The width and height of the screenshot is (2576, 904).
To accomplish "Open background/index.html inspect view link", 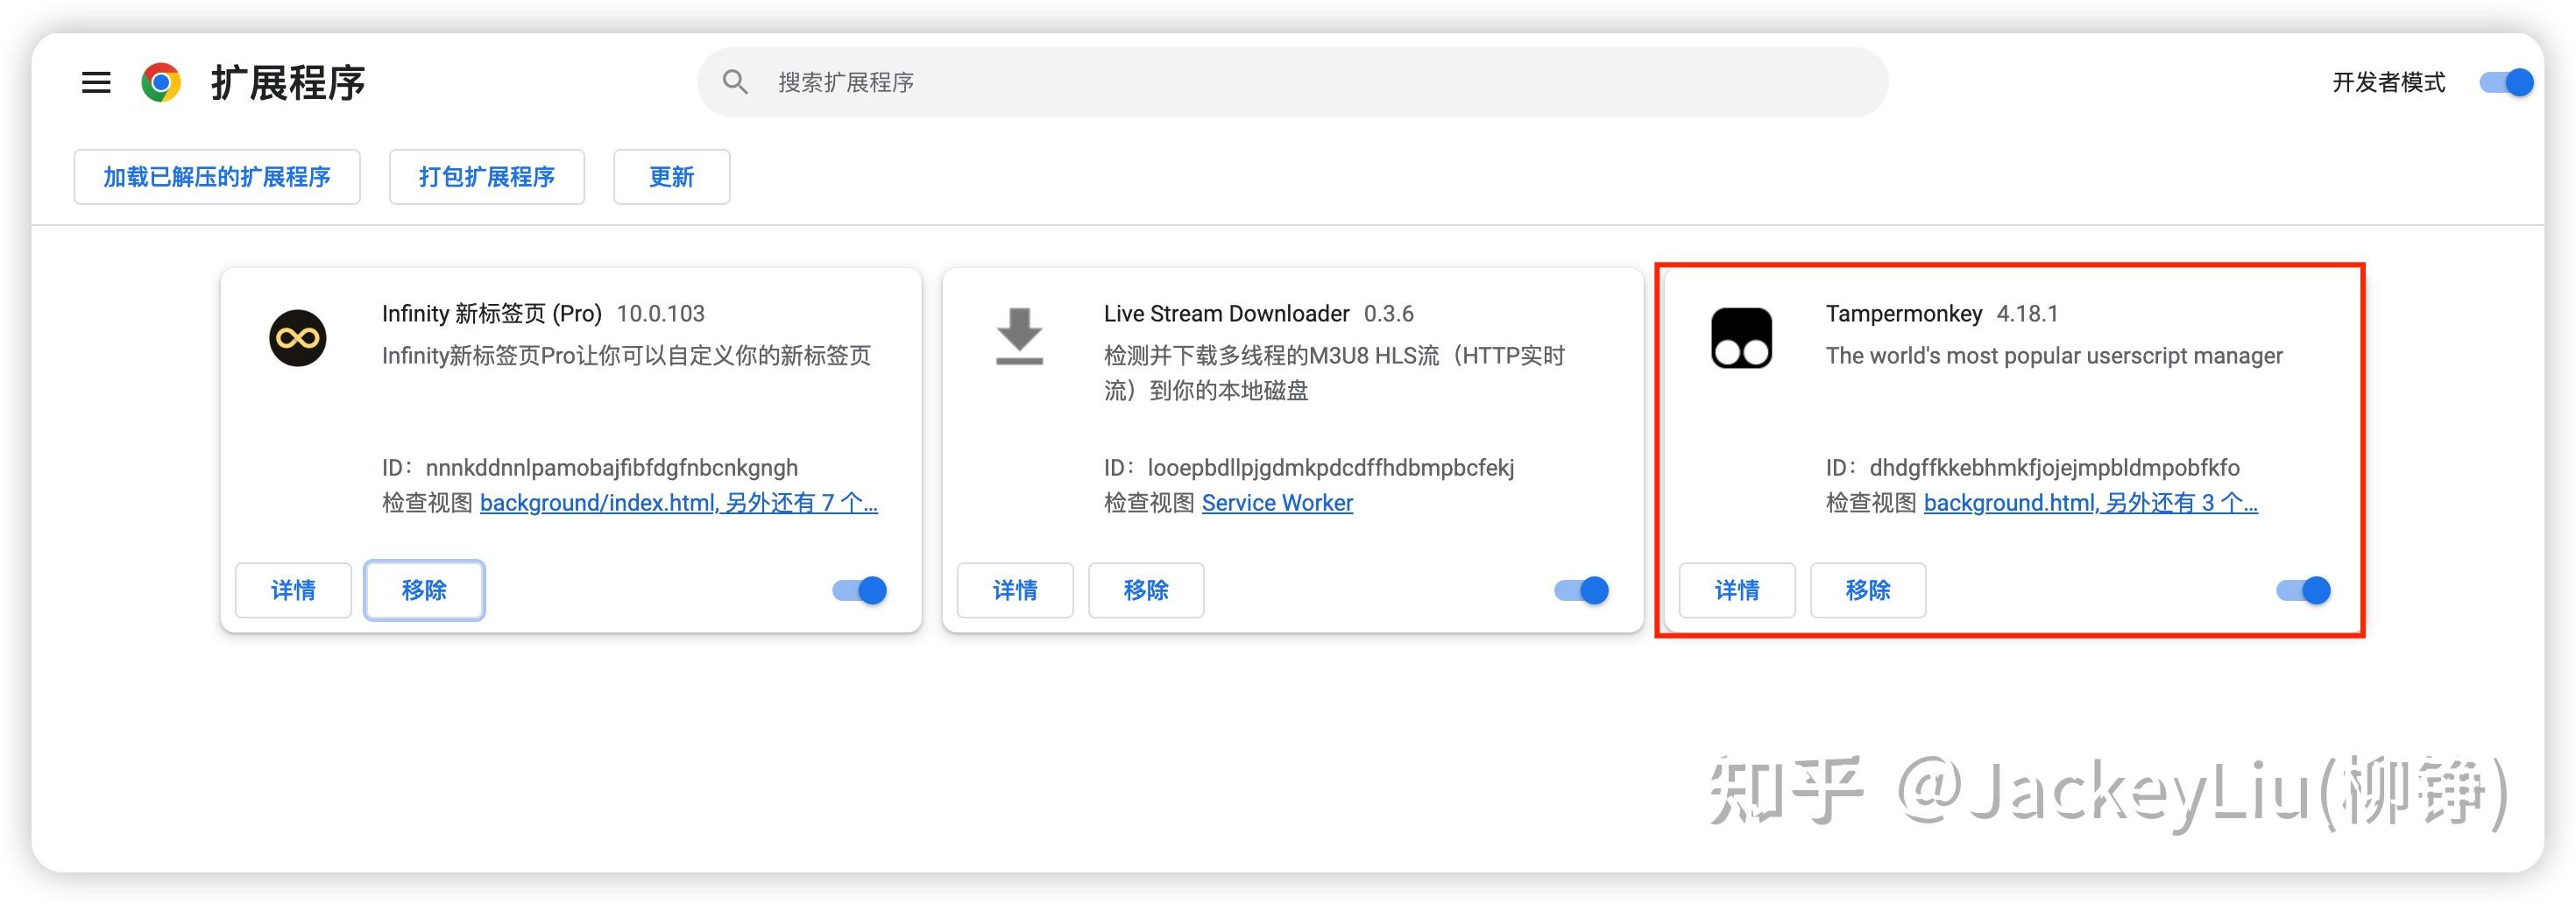I will [678, 503].
